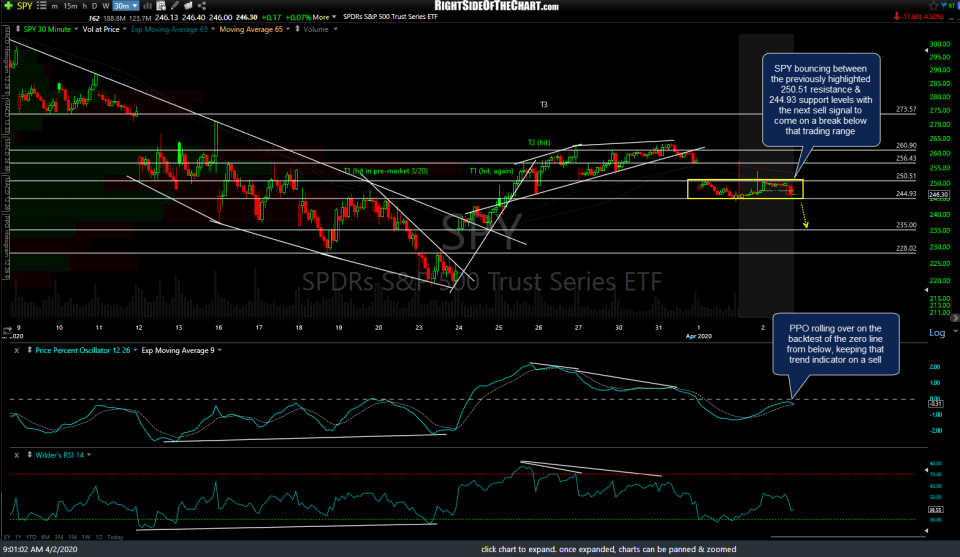Click the notes icon in top toolbar

pyautogui.click(x=188, y=6)
